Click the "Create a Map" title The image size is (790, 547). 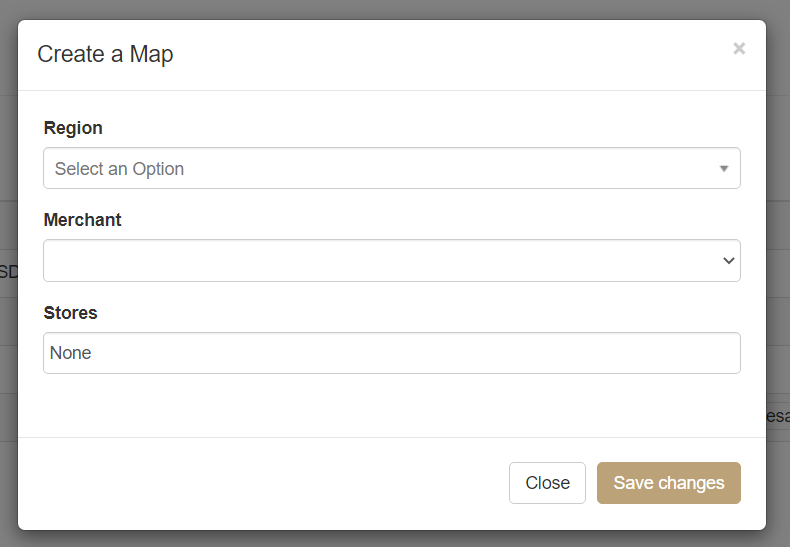pos(105,54)
